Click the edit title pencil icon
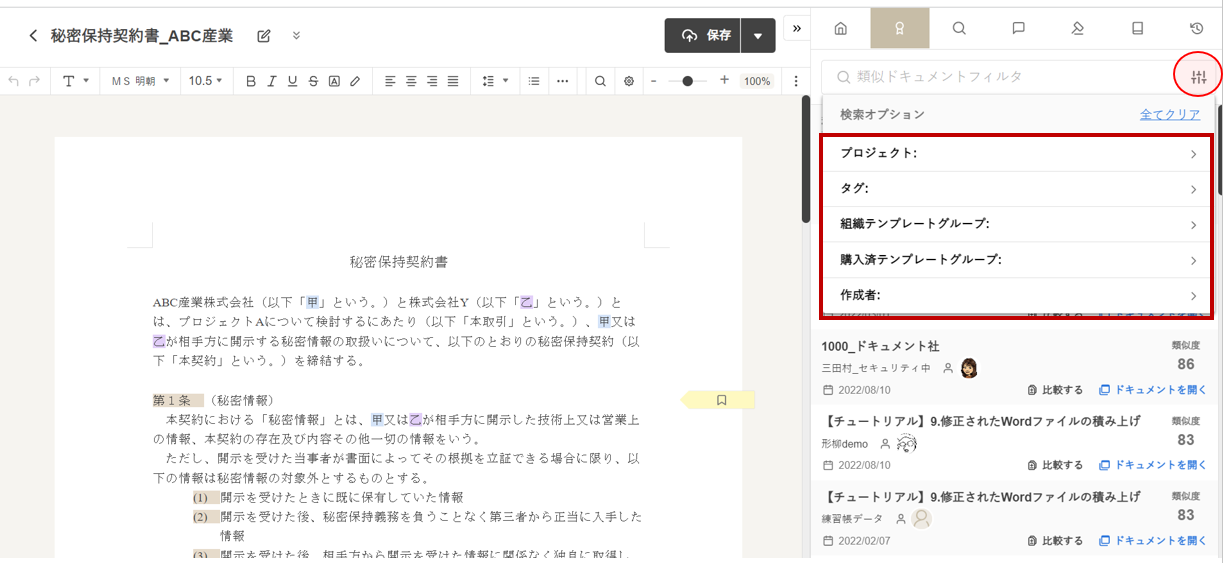Image resolution: width=1223 pixels, height=563 pixels. click(x=264, y=36)
